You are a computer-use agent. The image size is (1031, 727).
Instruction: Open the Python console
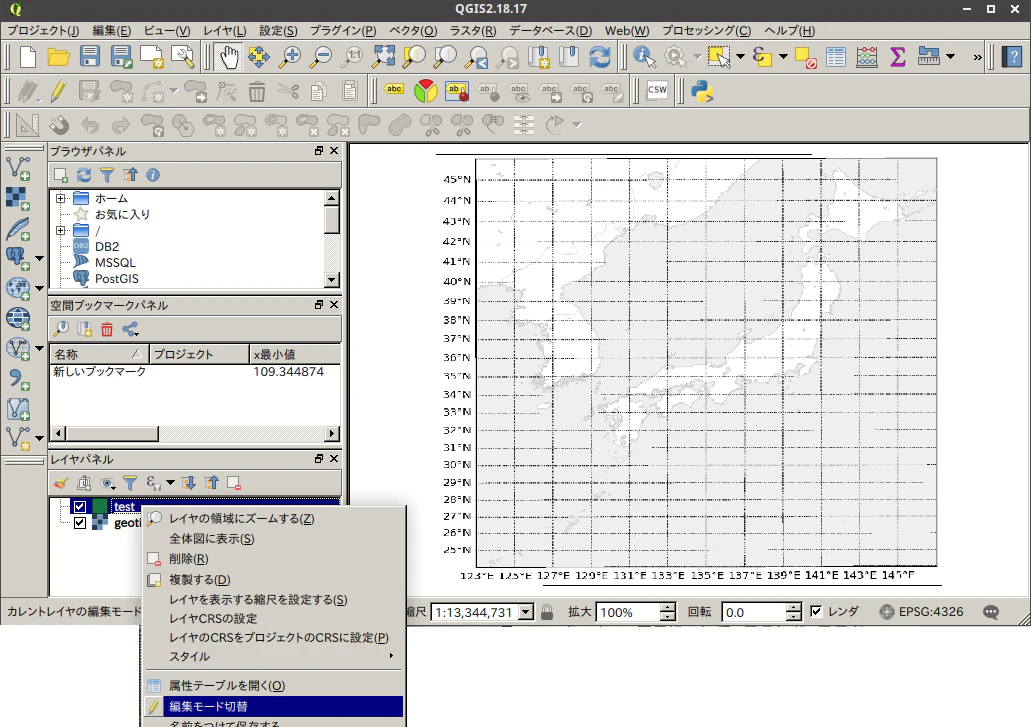point(702,91)
